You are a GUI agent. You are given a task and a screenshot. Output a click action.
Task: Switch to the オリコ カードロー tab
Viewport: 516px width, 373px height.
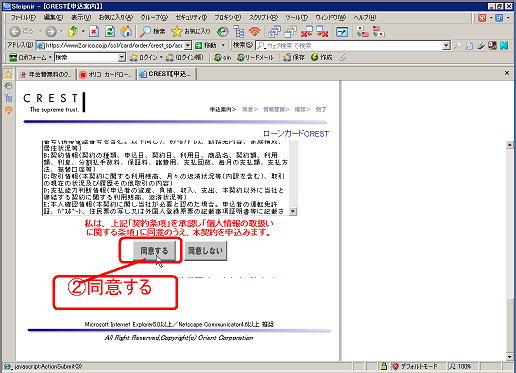pyautogui.click(x=106, y=75)
